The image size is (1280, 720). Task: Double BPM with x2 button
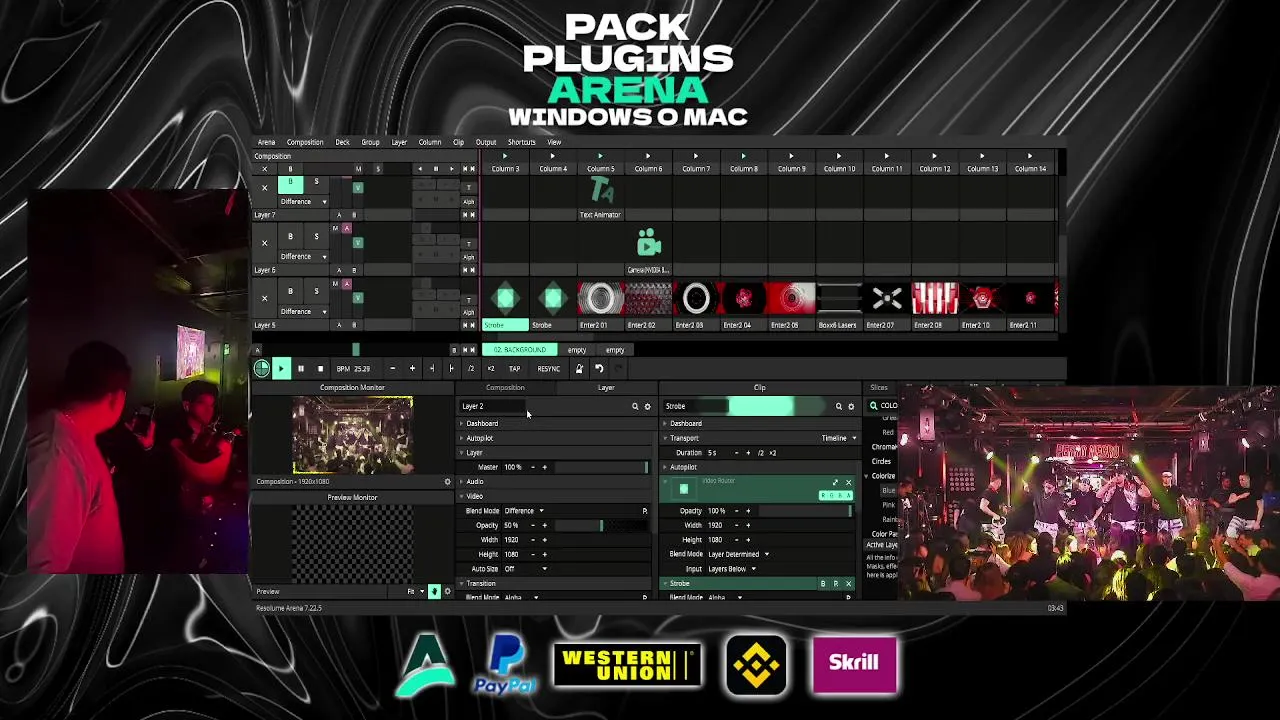pyautogui.click(x=490, y=369)
